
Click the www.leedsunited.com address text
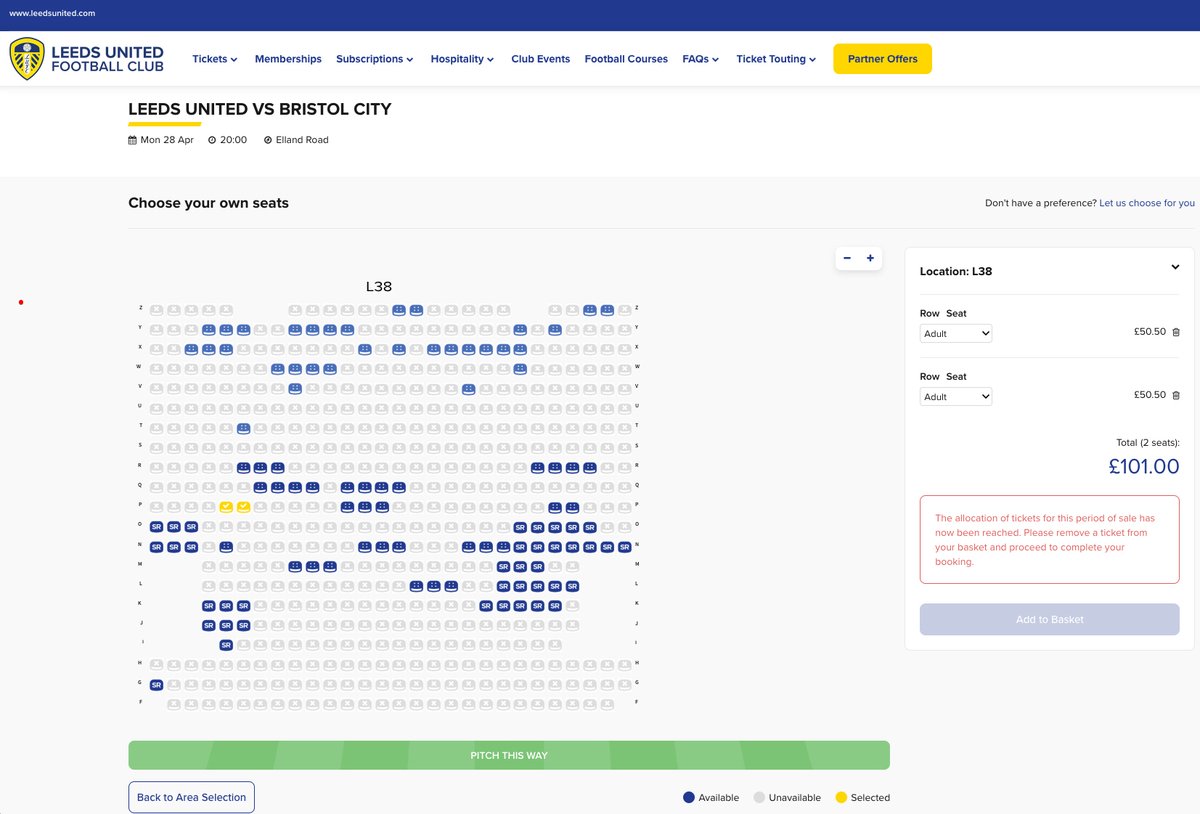click(52, 13)
